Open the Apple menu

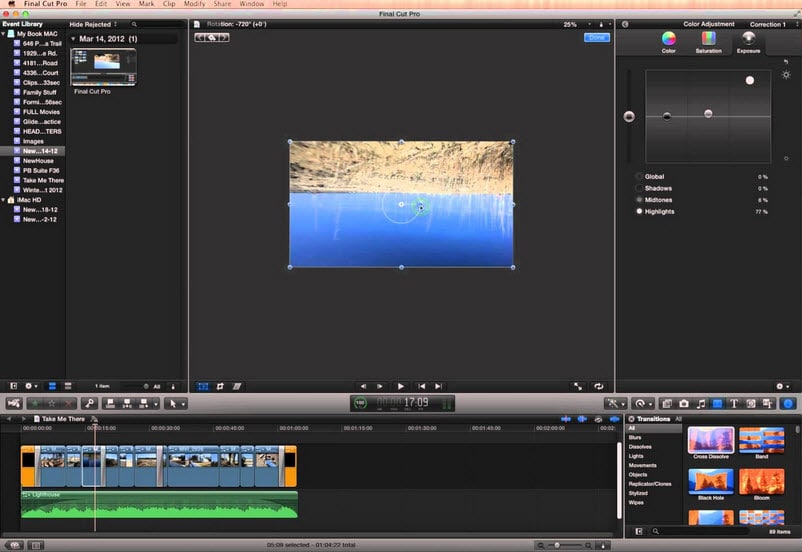(x=11, y=4)
